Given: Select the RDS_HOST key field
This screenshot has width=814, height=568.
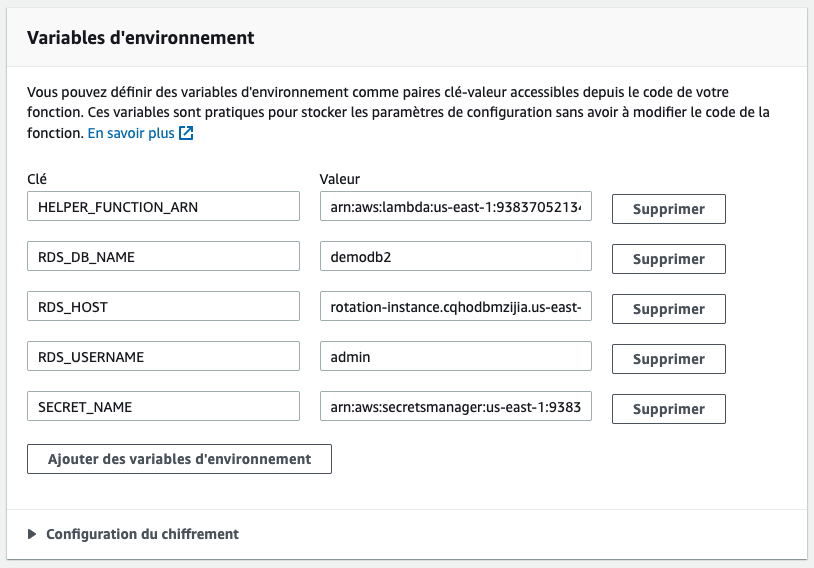Looking at the screenshot, I should click(x=164, y=307).
